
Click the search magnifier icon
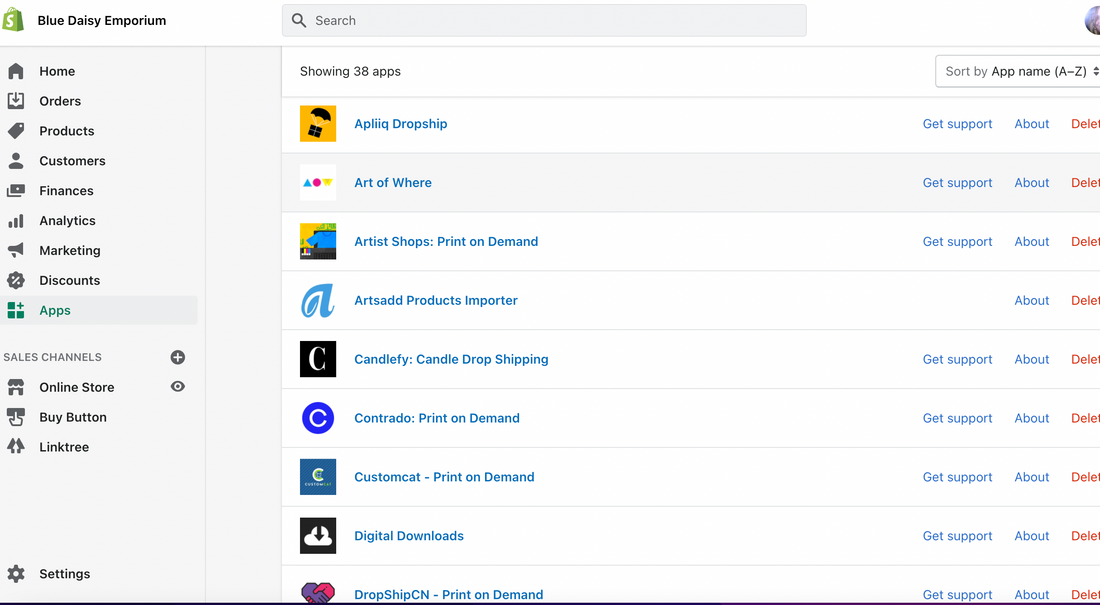pyautogui.click(x=299, y=20)
